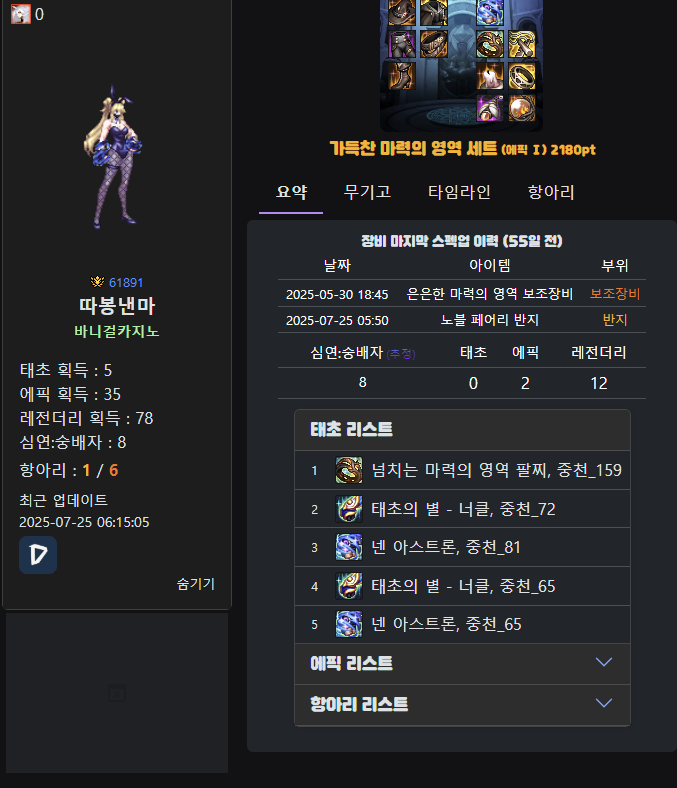The image size is (677, 788).
Task: Switch to the 무기고 tab
Action: click(367, 192)
